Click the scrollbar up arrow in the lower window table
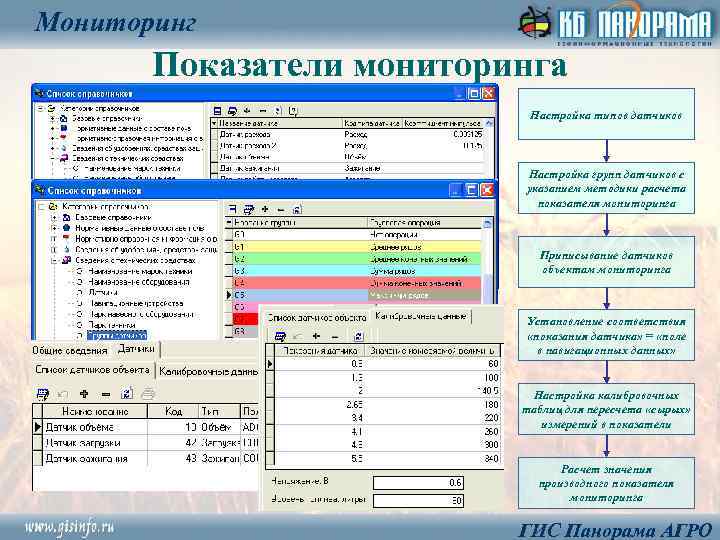 click(x=488, y=224)
